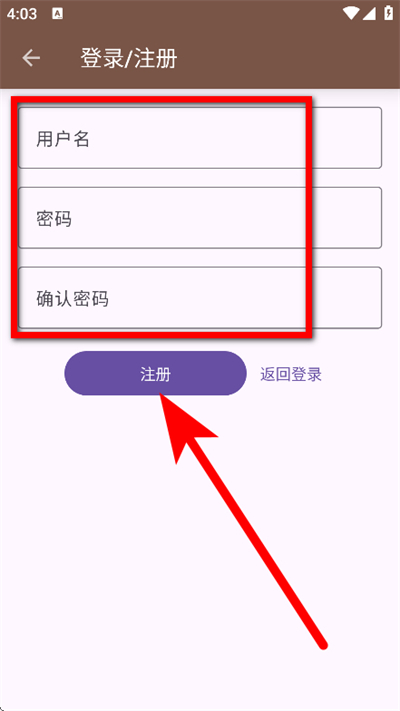
Task: Select the 用户名 placeholder text
Action: [63, 139]
